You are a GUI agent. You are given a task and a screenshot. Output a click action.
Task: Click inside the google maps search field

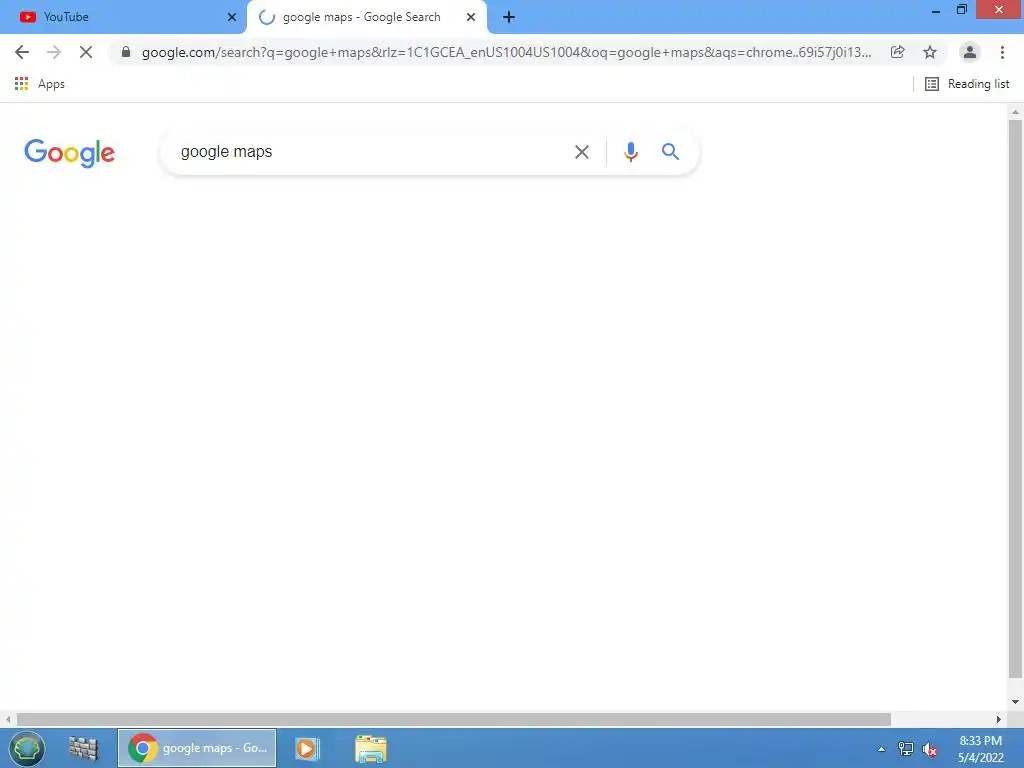click(x=372, y=152)
